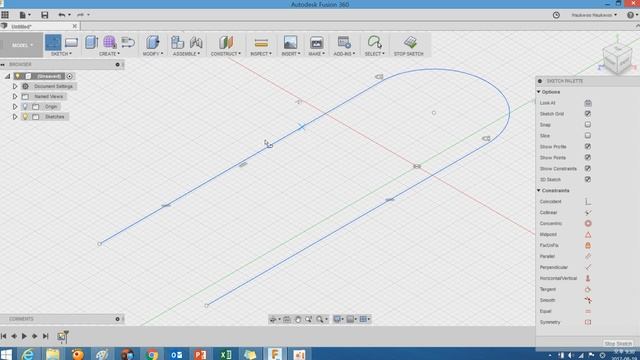
Task: Click the job status clock icon
Action: 556,15
